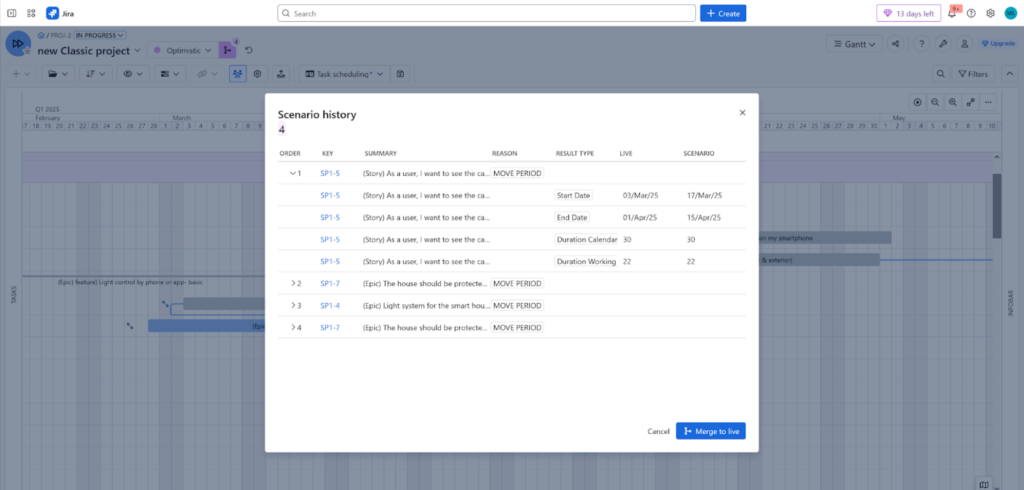Viewport: 1024px width, 490px height.
Task: Cancel the Scenario history dialog
Action: coord(658,431)
